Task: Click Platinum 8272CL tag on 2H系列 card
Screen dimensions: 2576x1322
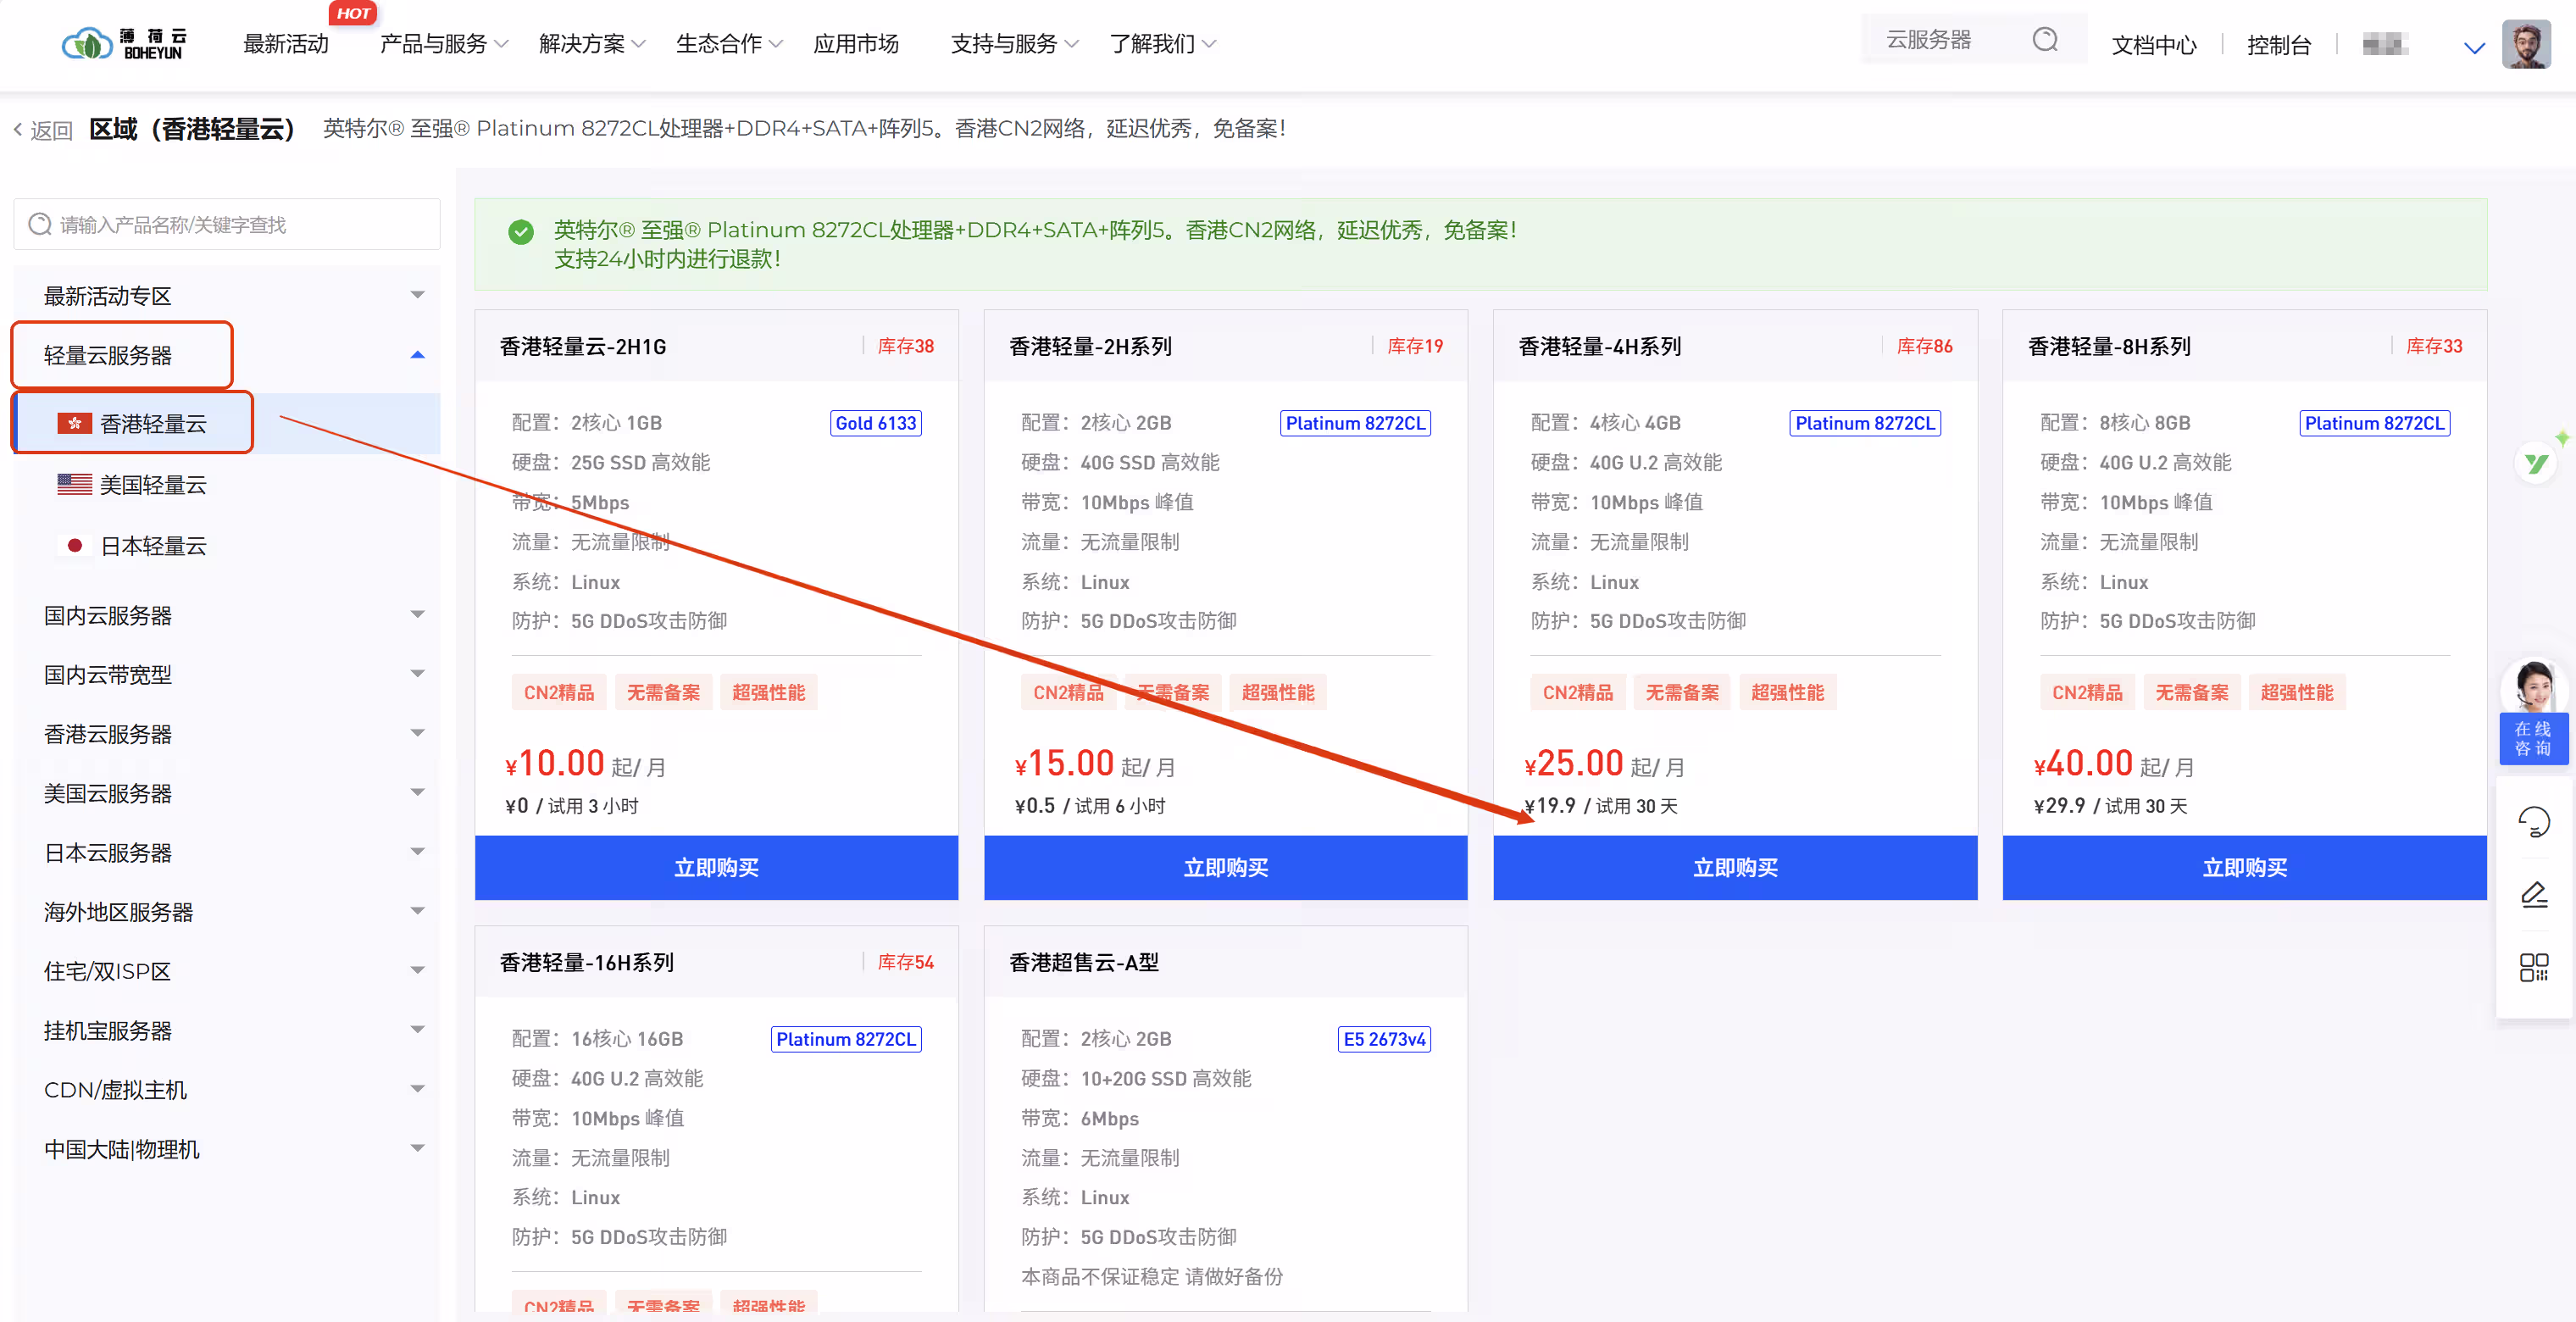Action: [x=1355, y=422]
